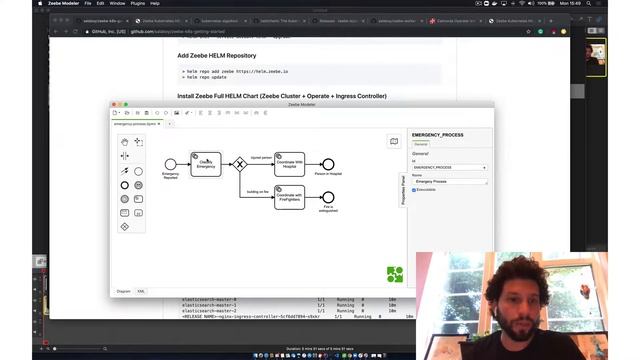Click the Name field Emergency Process

point(449,182)
